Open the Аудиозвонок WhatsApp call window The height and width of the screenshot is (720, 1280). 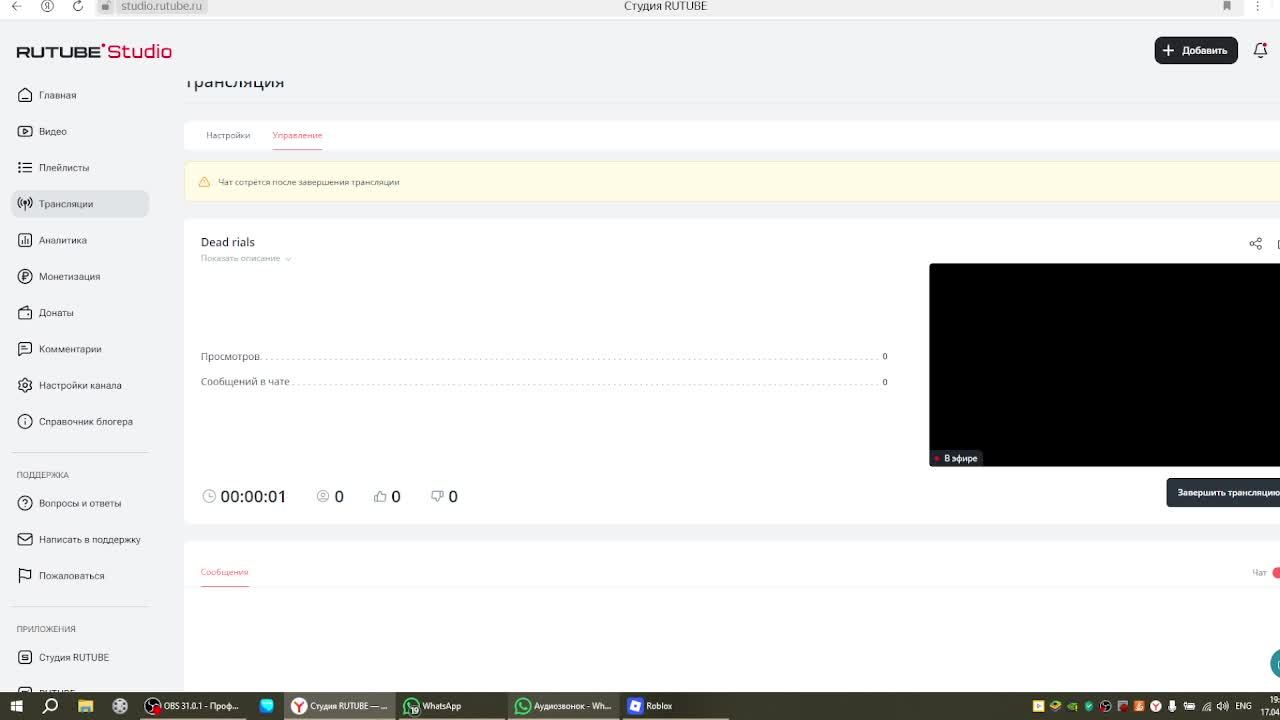pyautogui.click(x=563, y=706)
